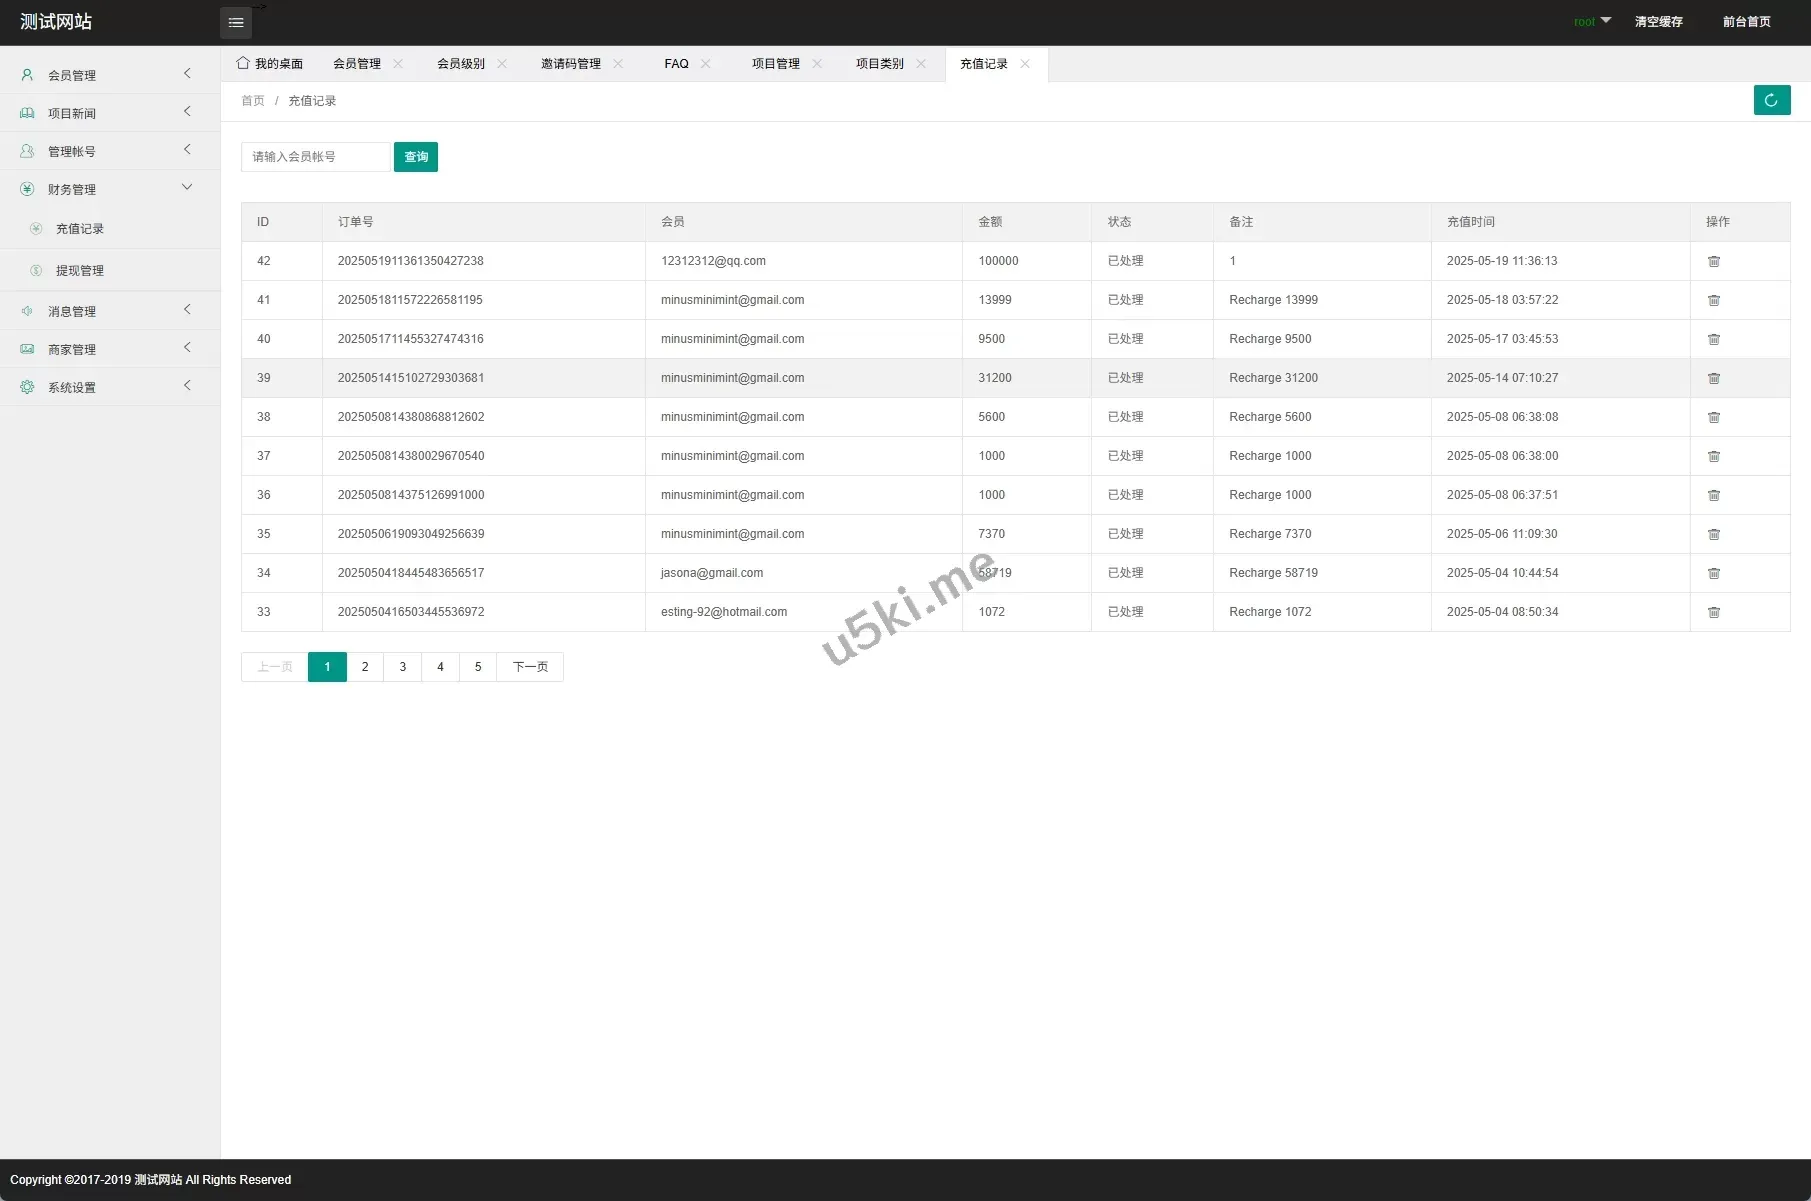Delete the record with ID 42
Viewport: 1811px width, 1201px height.
(1713, 261)
